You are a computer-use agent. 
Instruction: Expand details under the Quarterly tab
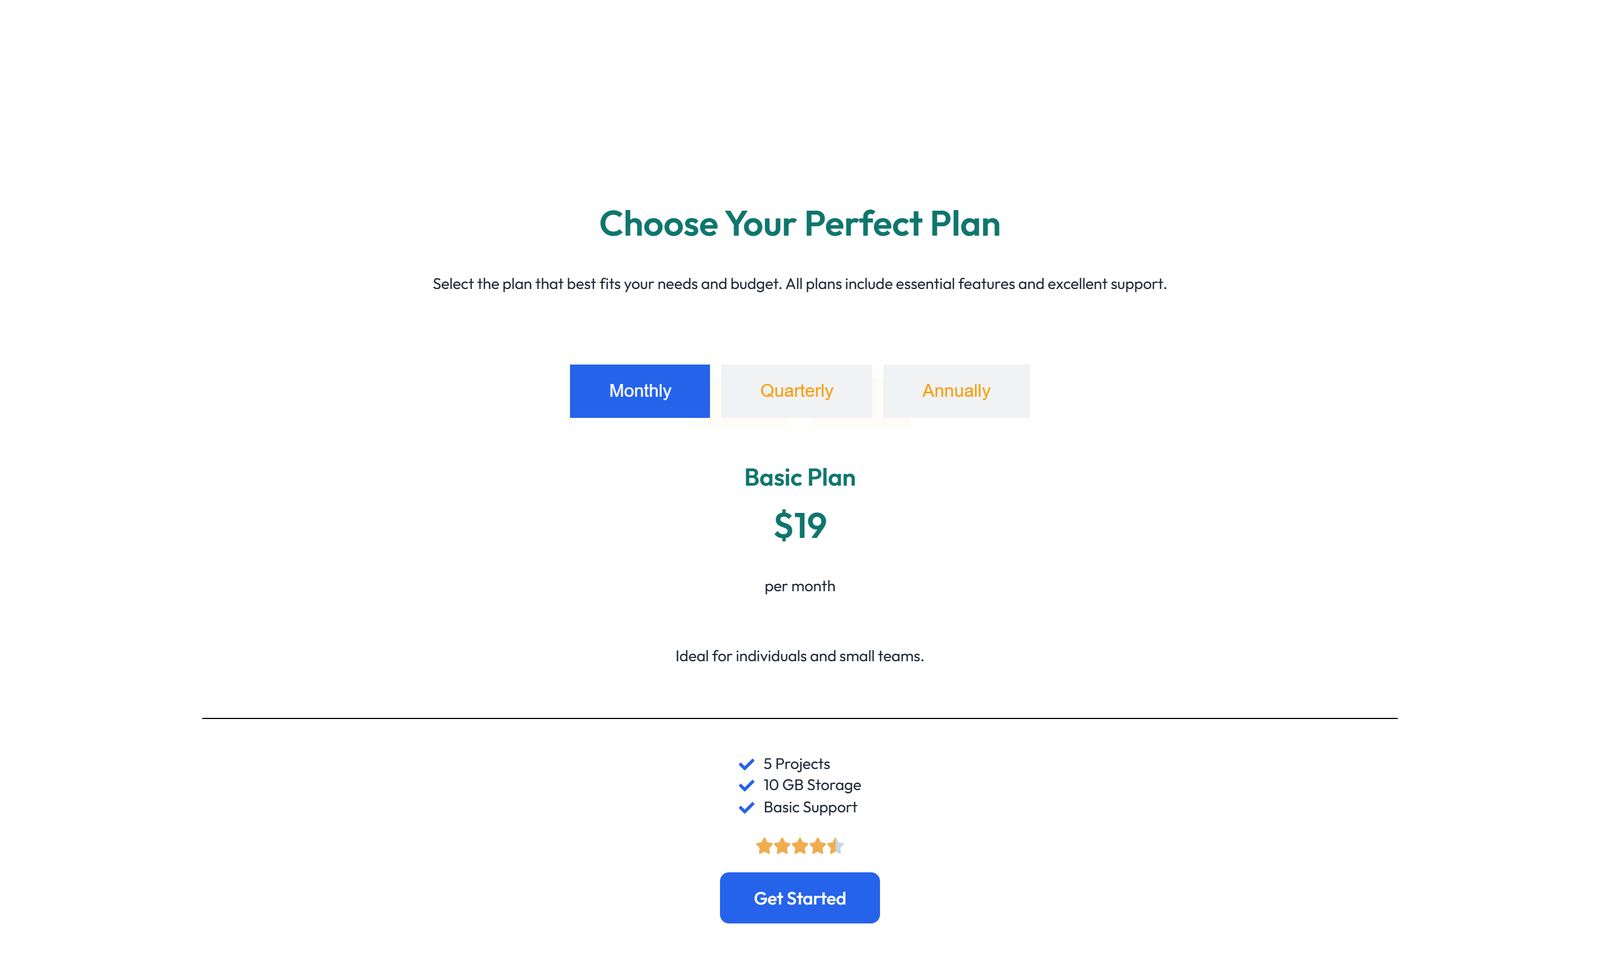coord(740,424)
